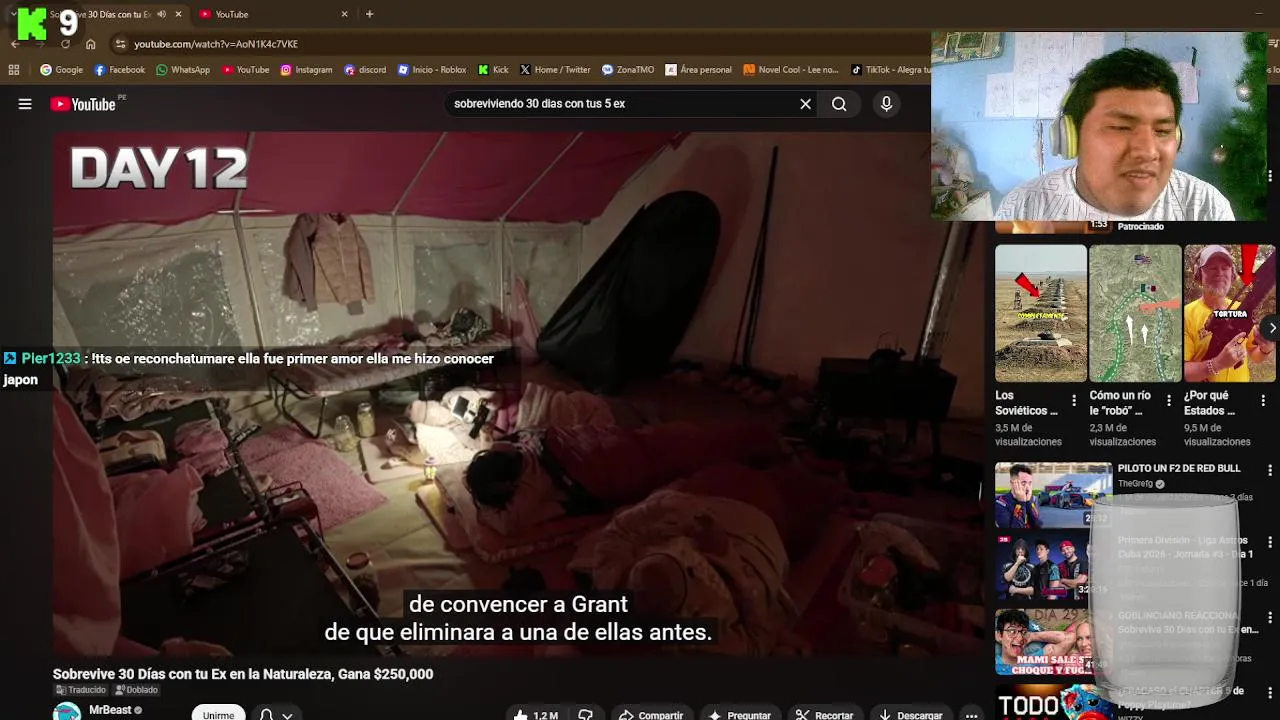Open the WhatsApp bookmark
This screenshot has height=720, width=1280.
(183, 70)
